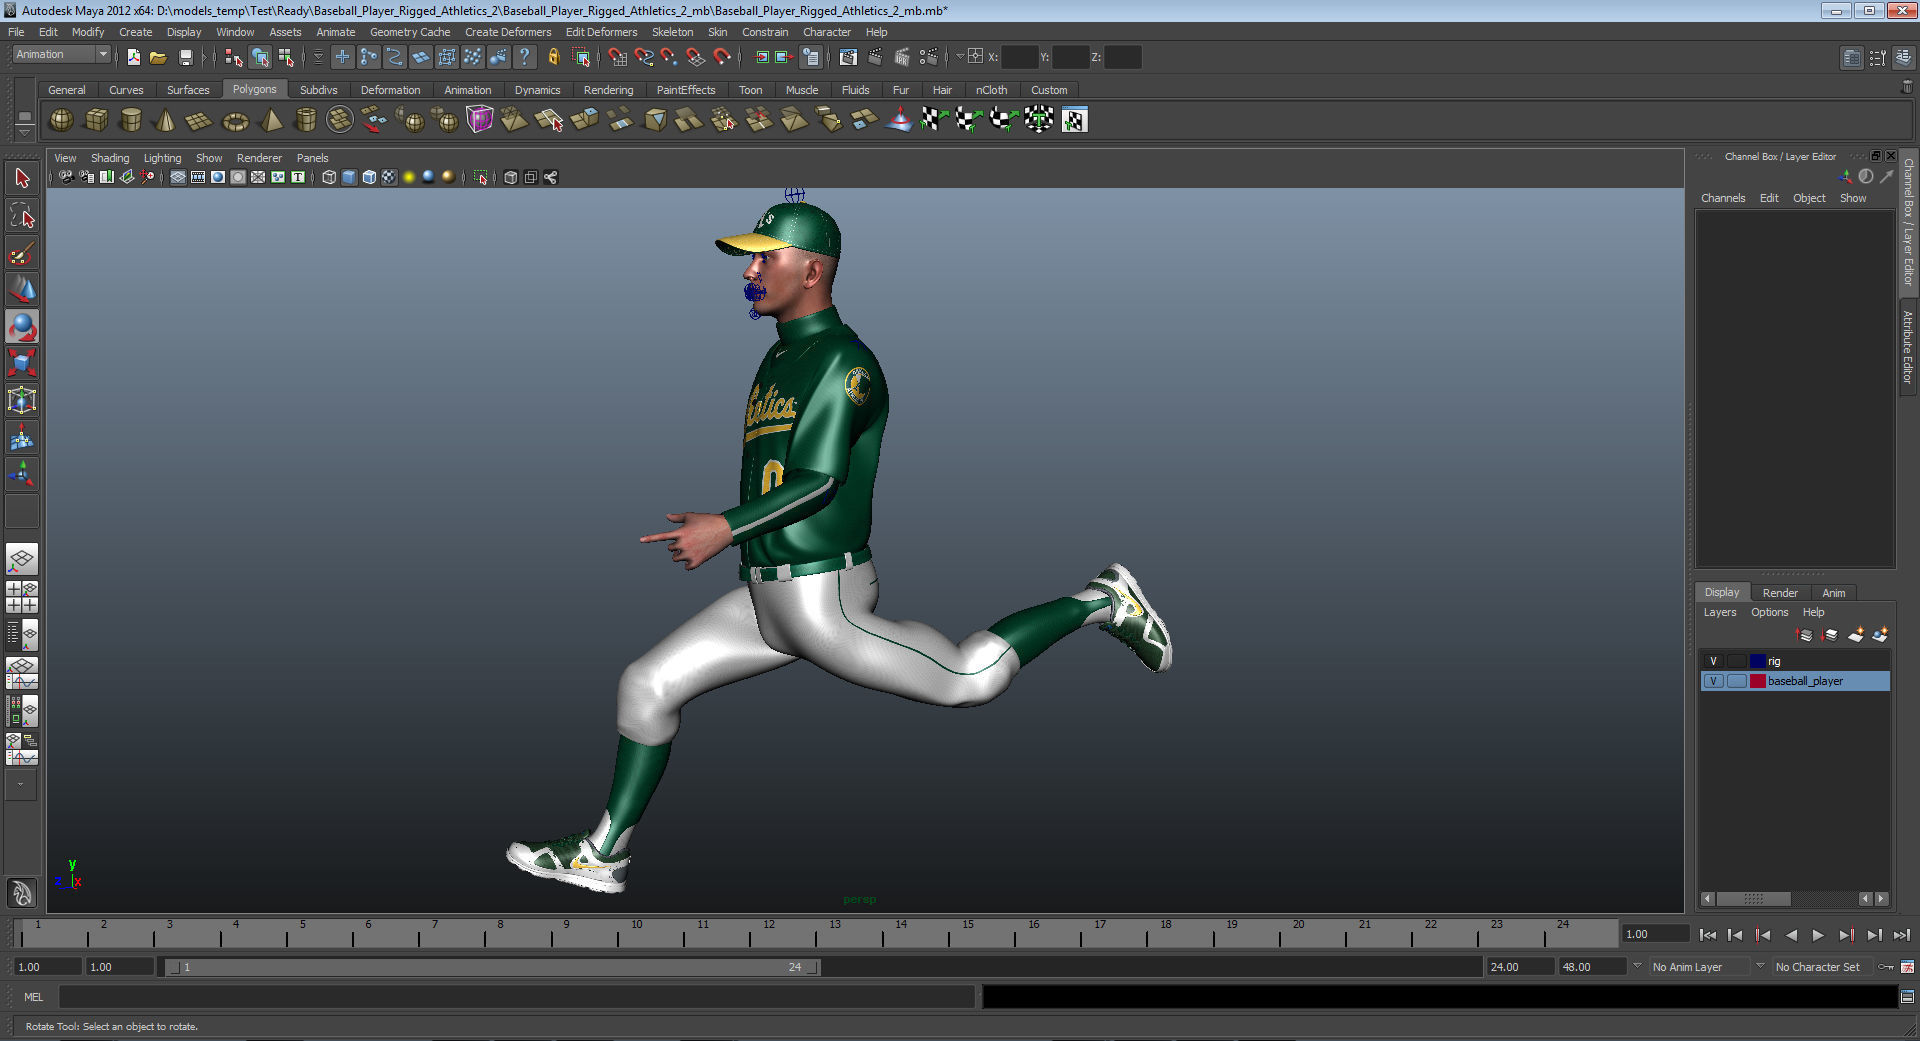
Task: Toggle visibility of baseball_player layer
Action: pos(1713,681)
